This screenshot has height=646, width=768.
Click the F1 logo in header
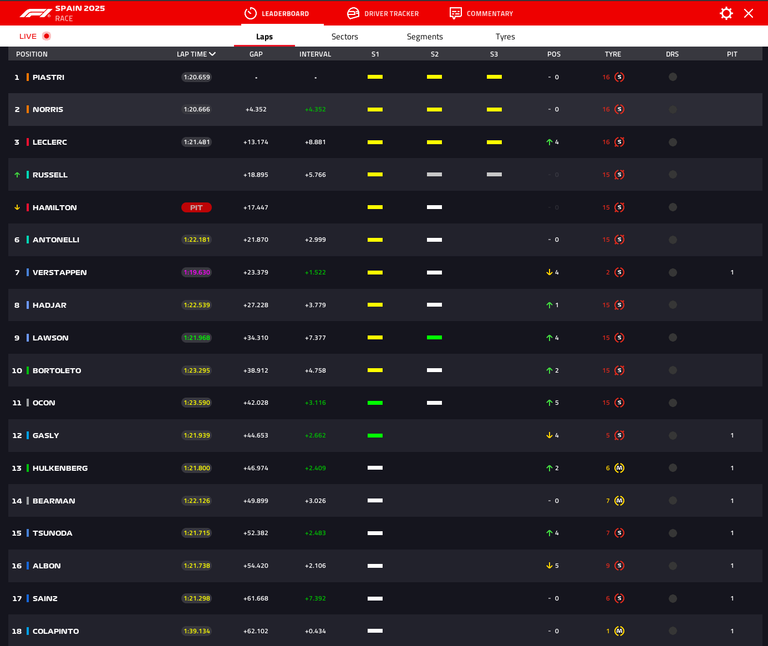35,13
